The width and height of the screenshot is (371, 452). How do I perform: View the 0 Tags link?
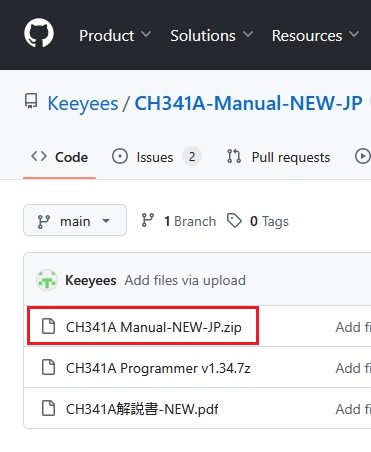point(258,221)
